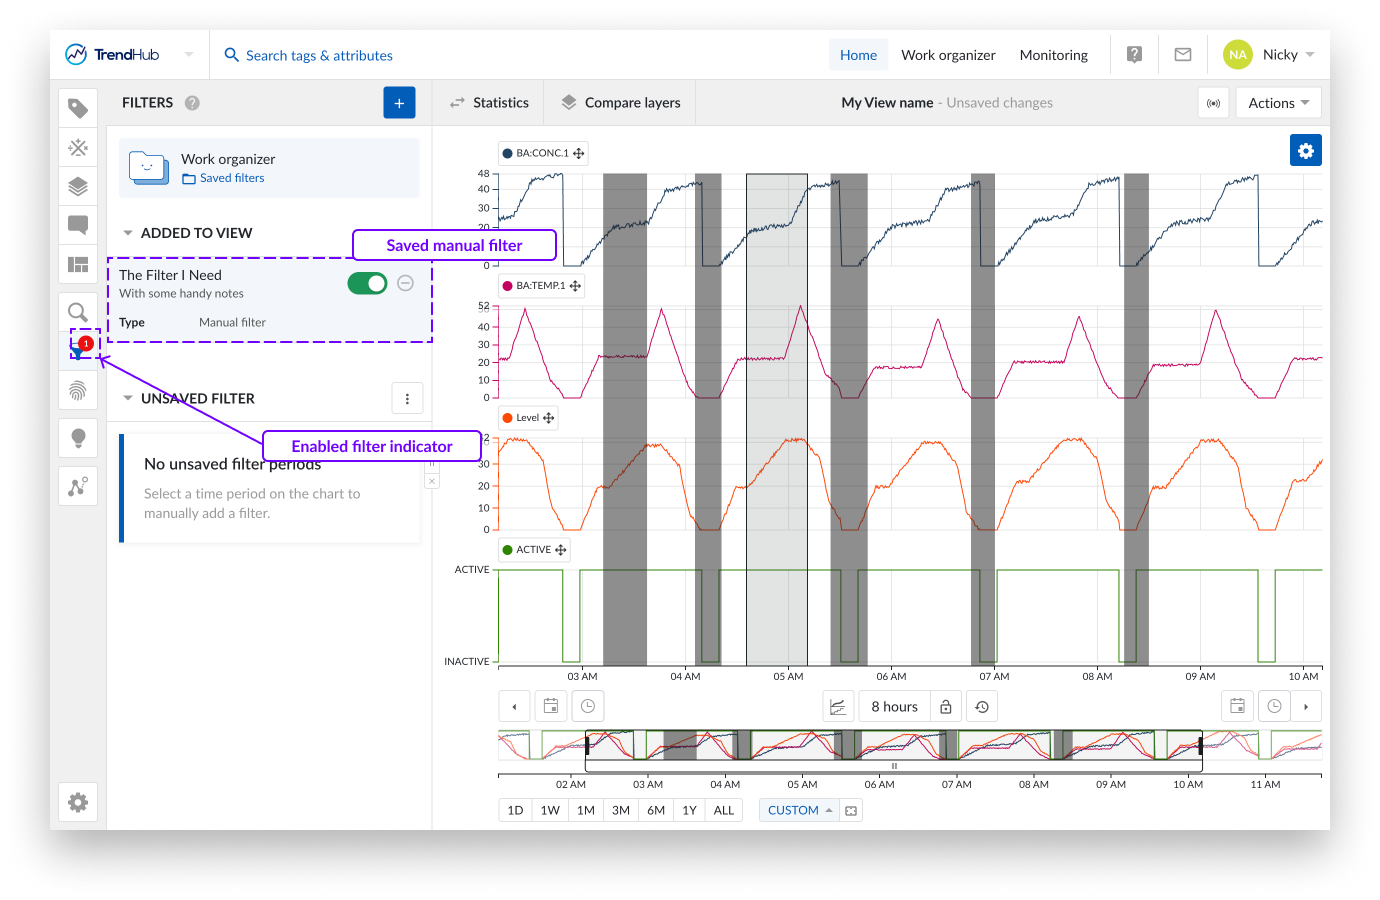The image size is (1380, 900).
Task: Click the Saved filters link
Action: pyautogui.click(x=231, y=178)
